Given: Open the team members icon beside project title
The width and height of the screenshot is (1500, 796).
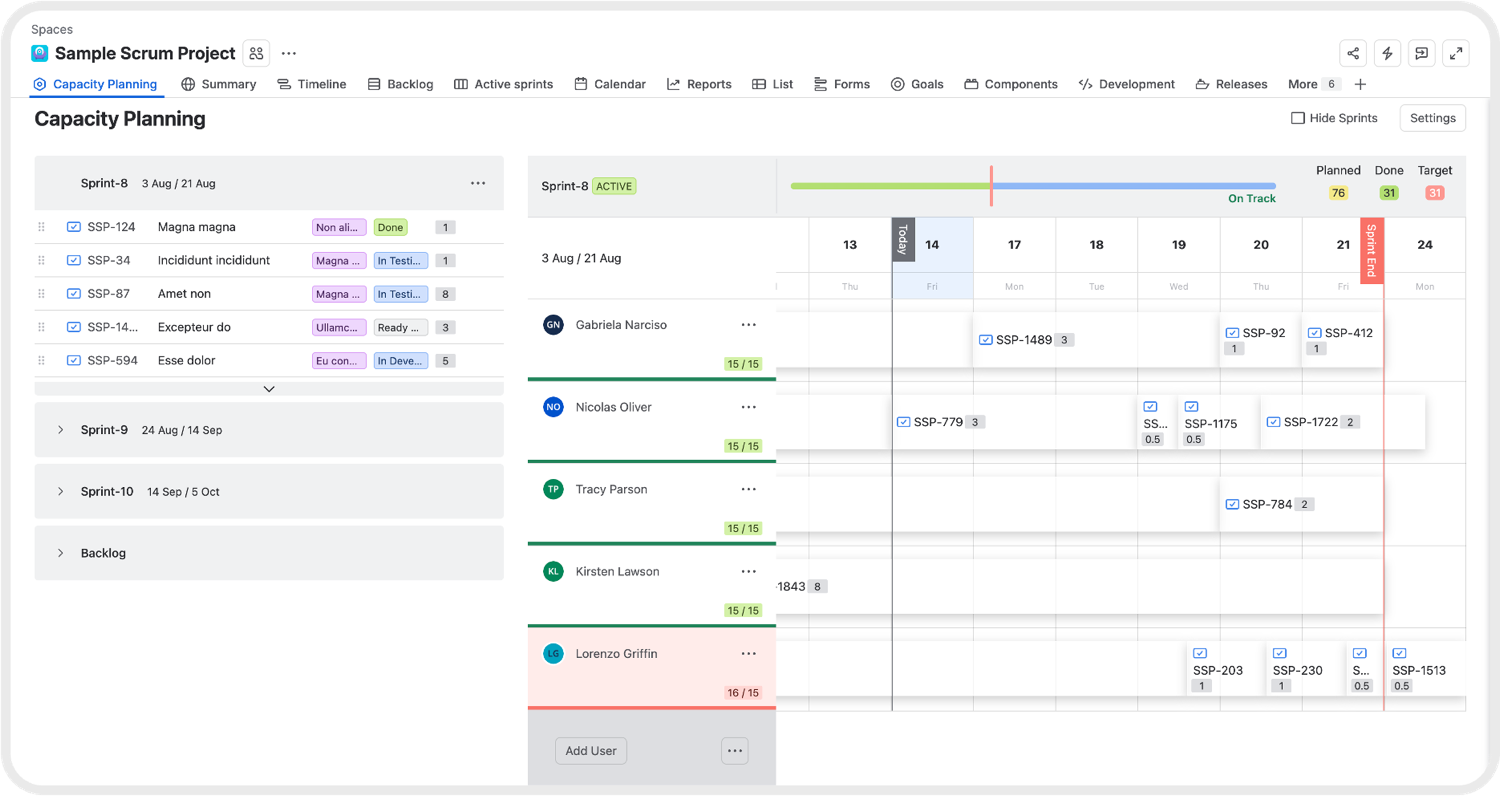Looking at the screenshot, I should pyautogui.click(x=257, y=54).
